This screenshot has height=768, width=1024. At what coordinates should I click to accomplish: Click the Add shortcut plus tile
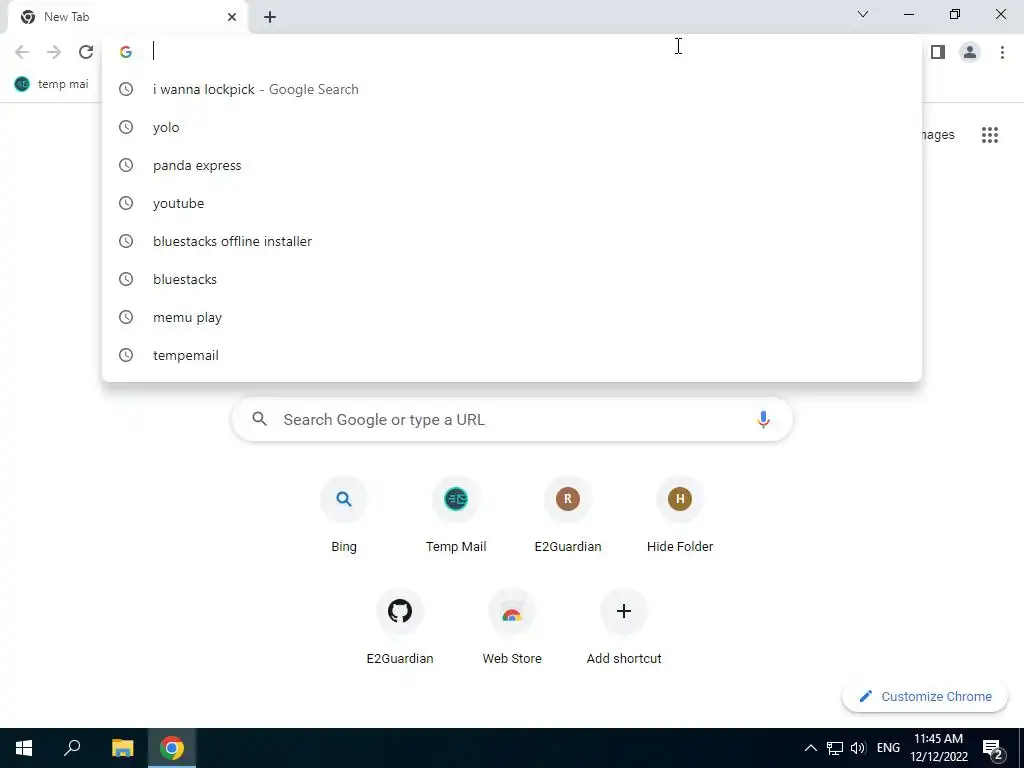coord(624,628)
